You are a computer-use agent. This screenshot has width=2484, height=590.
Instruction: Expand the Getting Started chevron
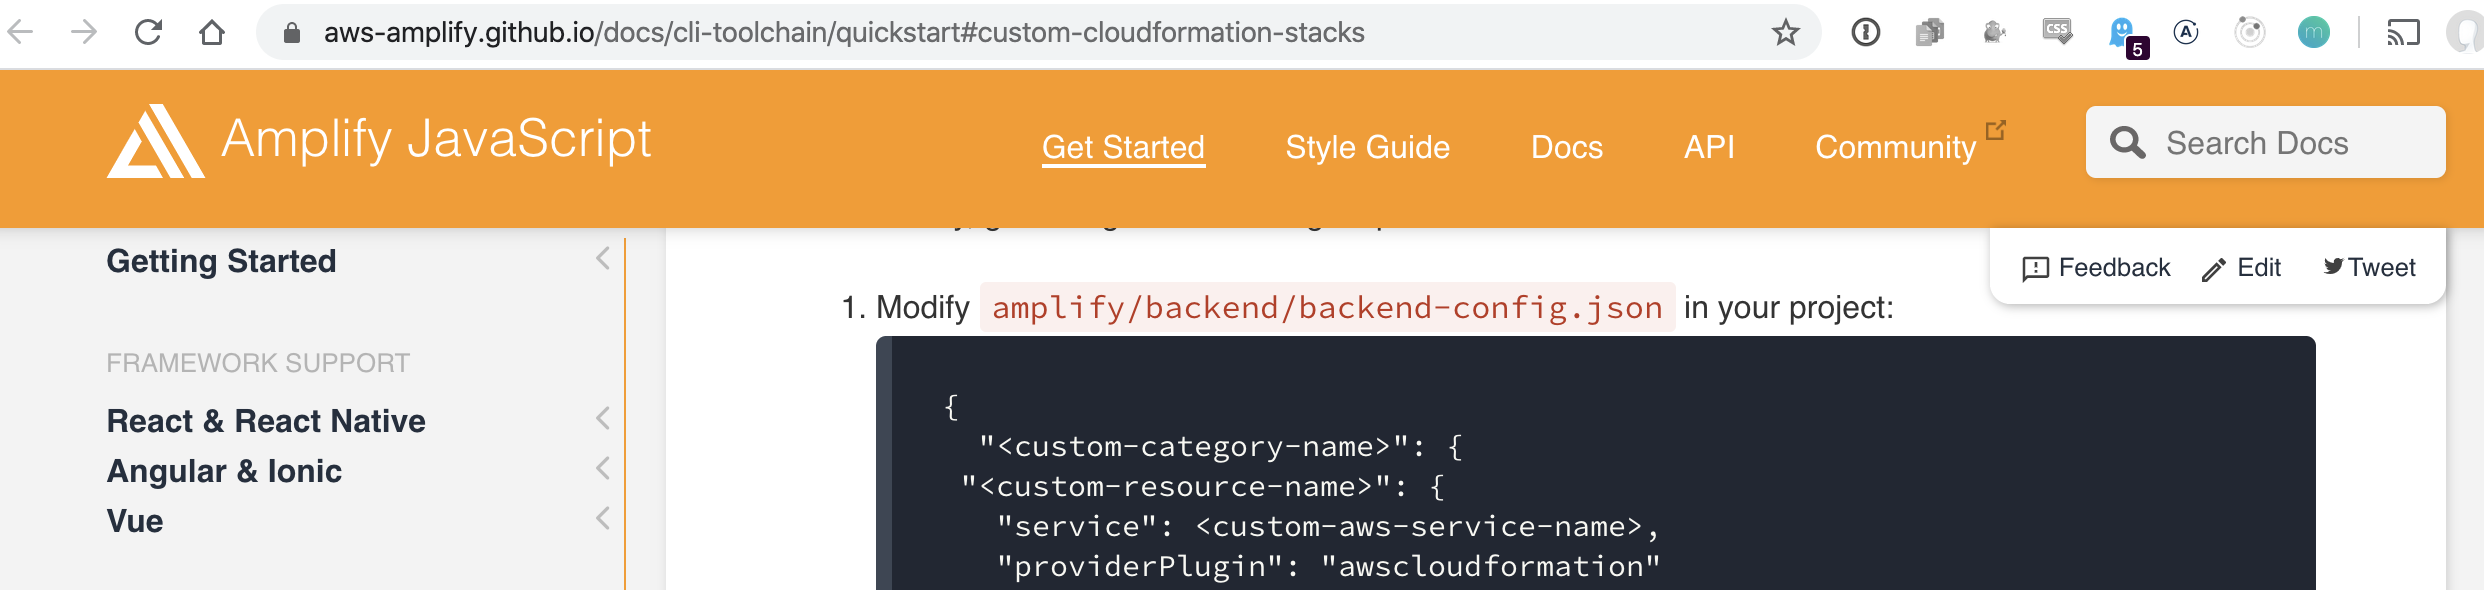click(603, 258)
